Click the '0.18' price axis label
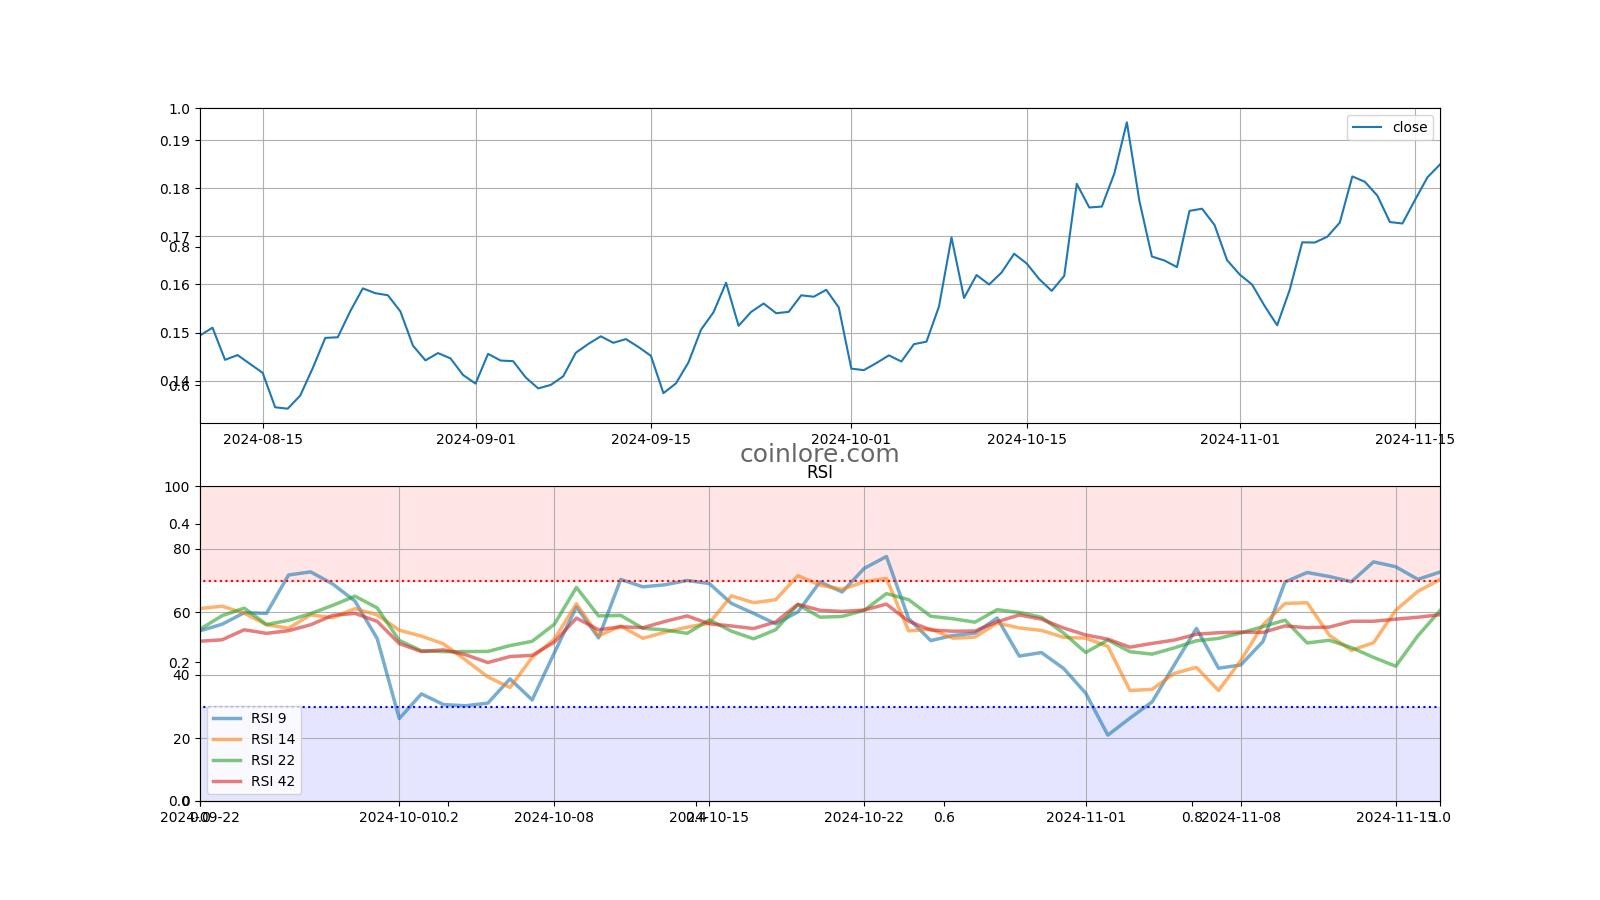Image resolution: width=1600 pixels, height=900 pixels. click(x=175, y=189)
